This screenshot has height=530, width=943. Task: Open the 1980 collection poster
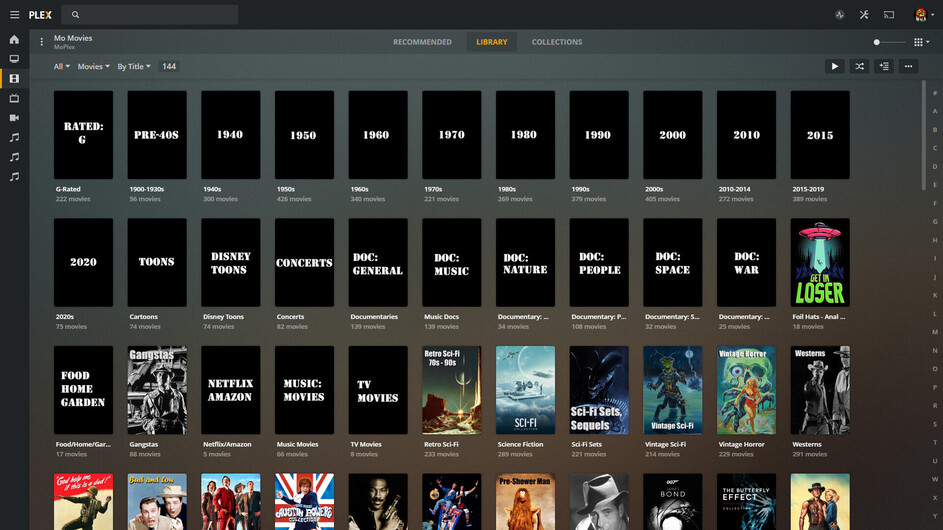[x=525, y=135]
